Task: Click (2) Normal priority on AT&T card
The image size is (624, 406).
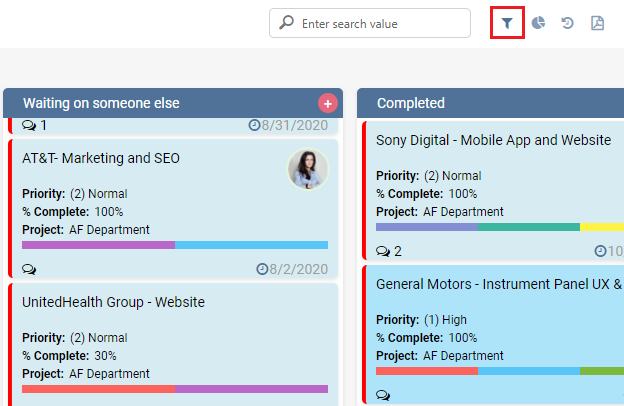Action: point(99,194)
